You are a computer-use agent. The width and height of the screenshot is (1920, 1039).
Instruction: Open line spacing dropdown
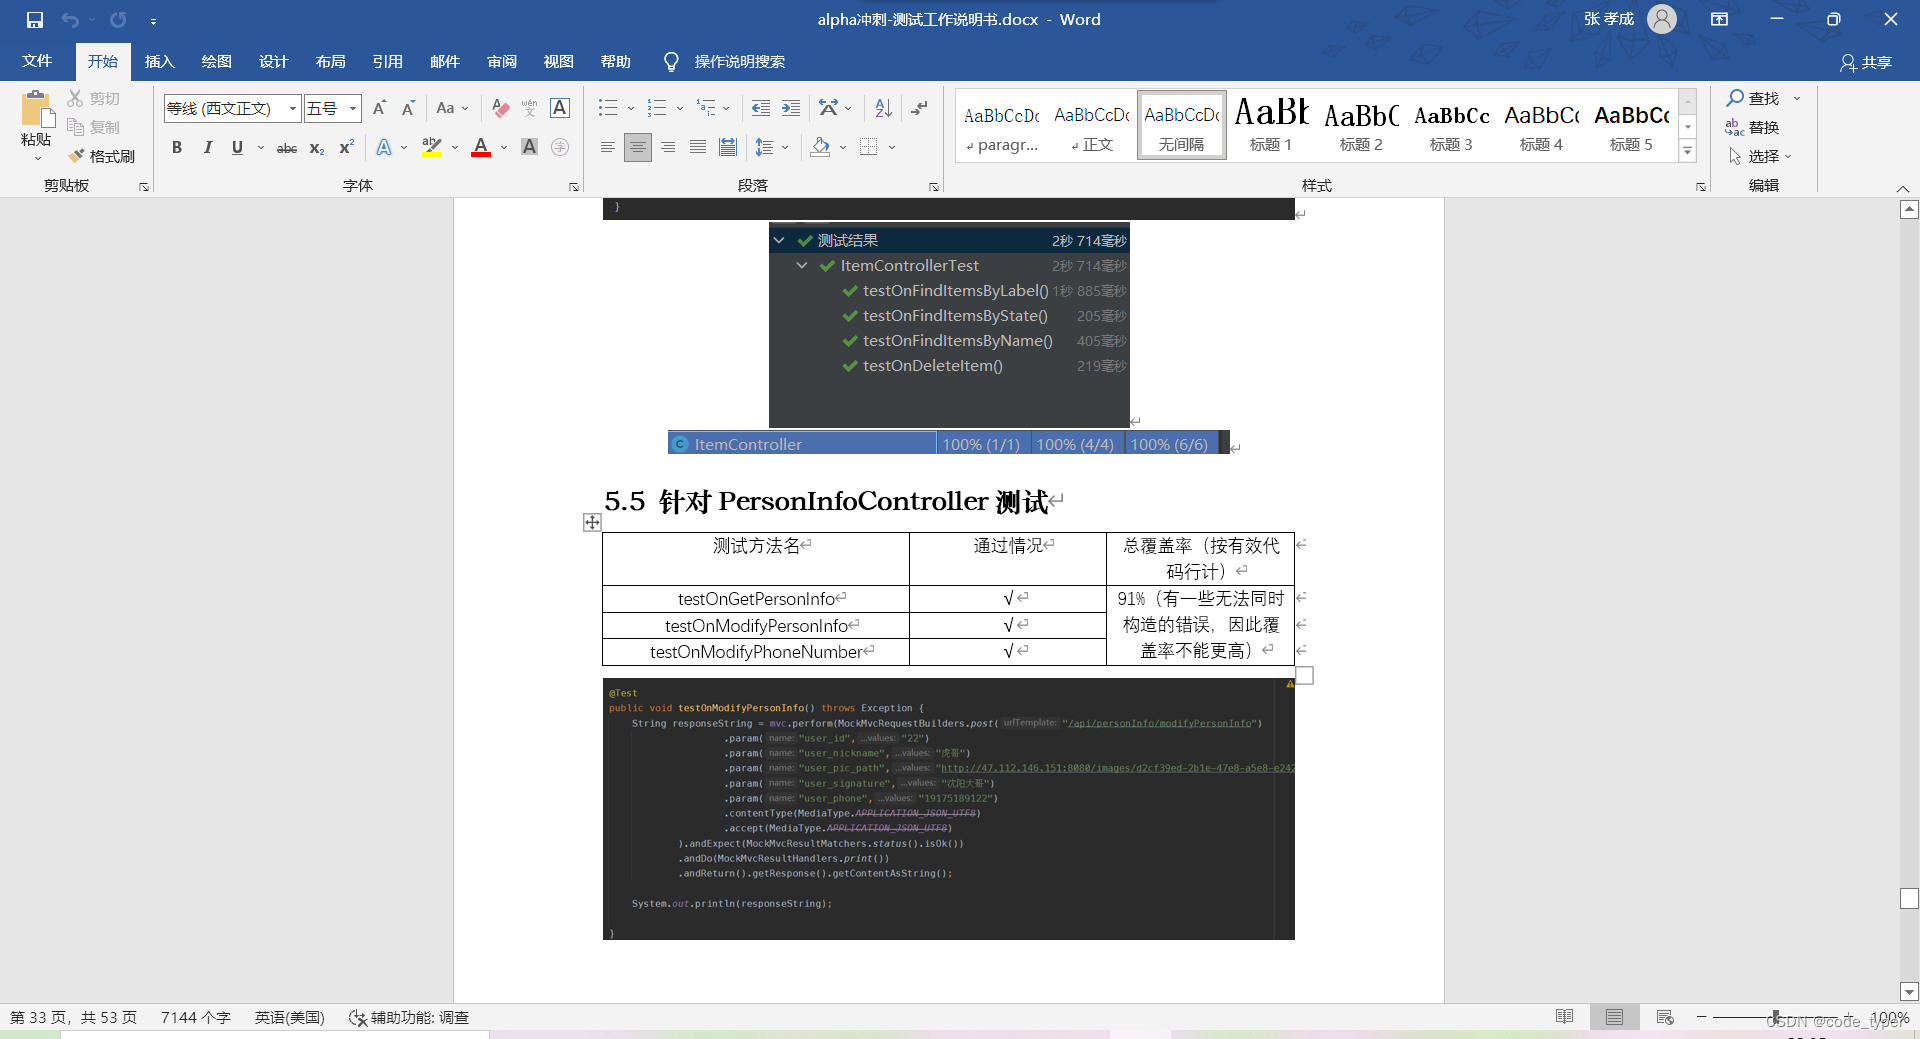click(785, 148)
